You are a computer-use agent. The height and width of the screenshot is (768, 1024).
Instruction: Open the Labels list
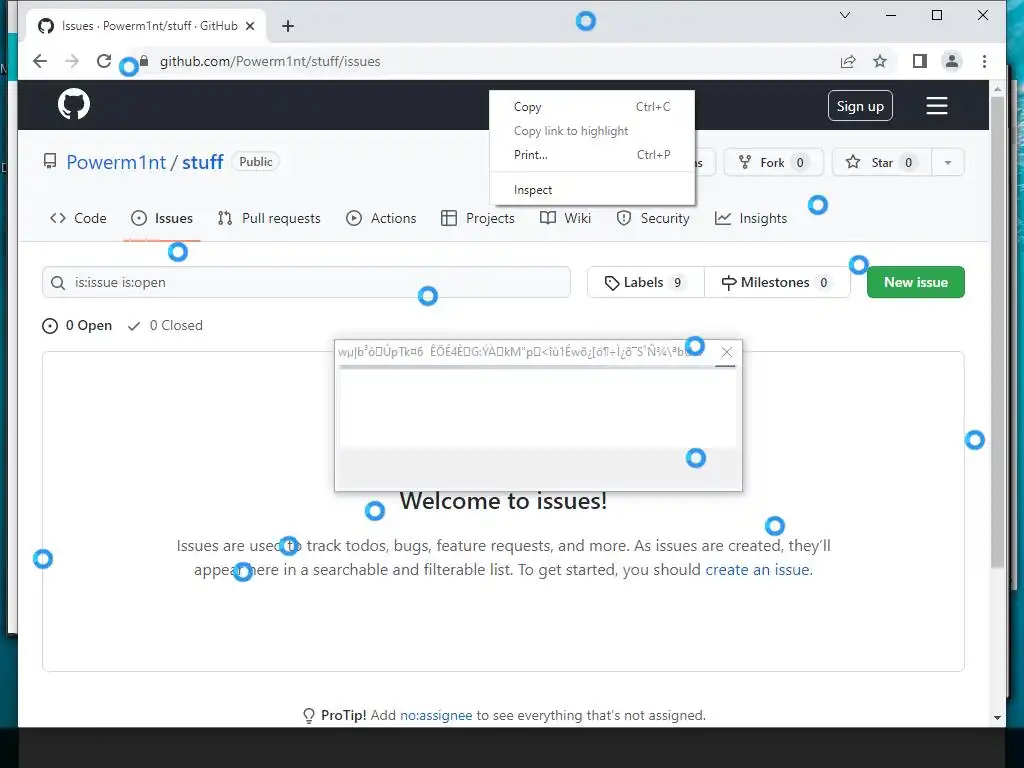point(646,282)
